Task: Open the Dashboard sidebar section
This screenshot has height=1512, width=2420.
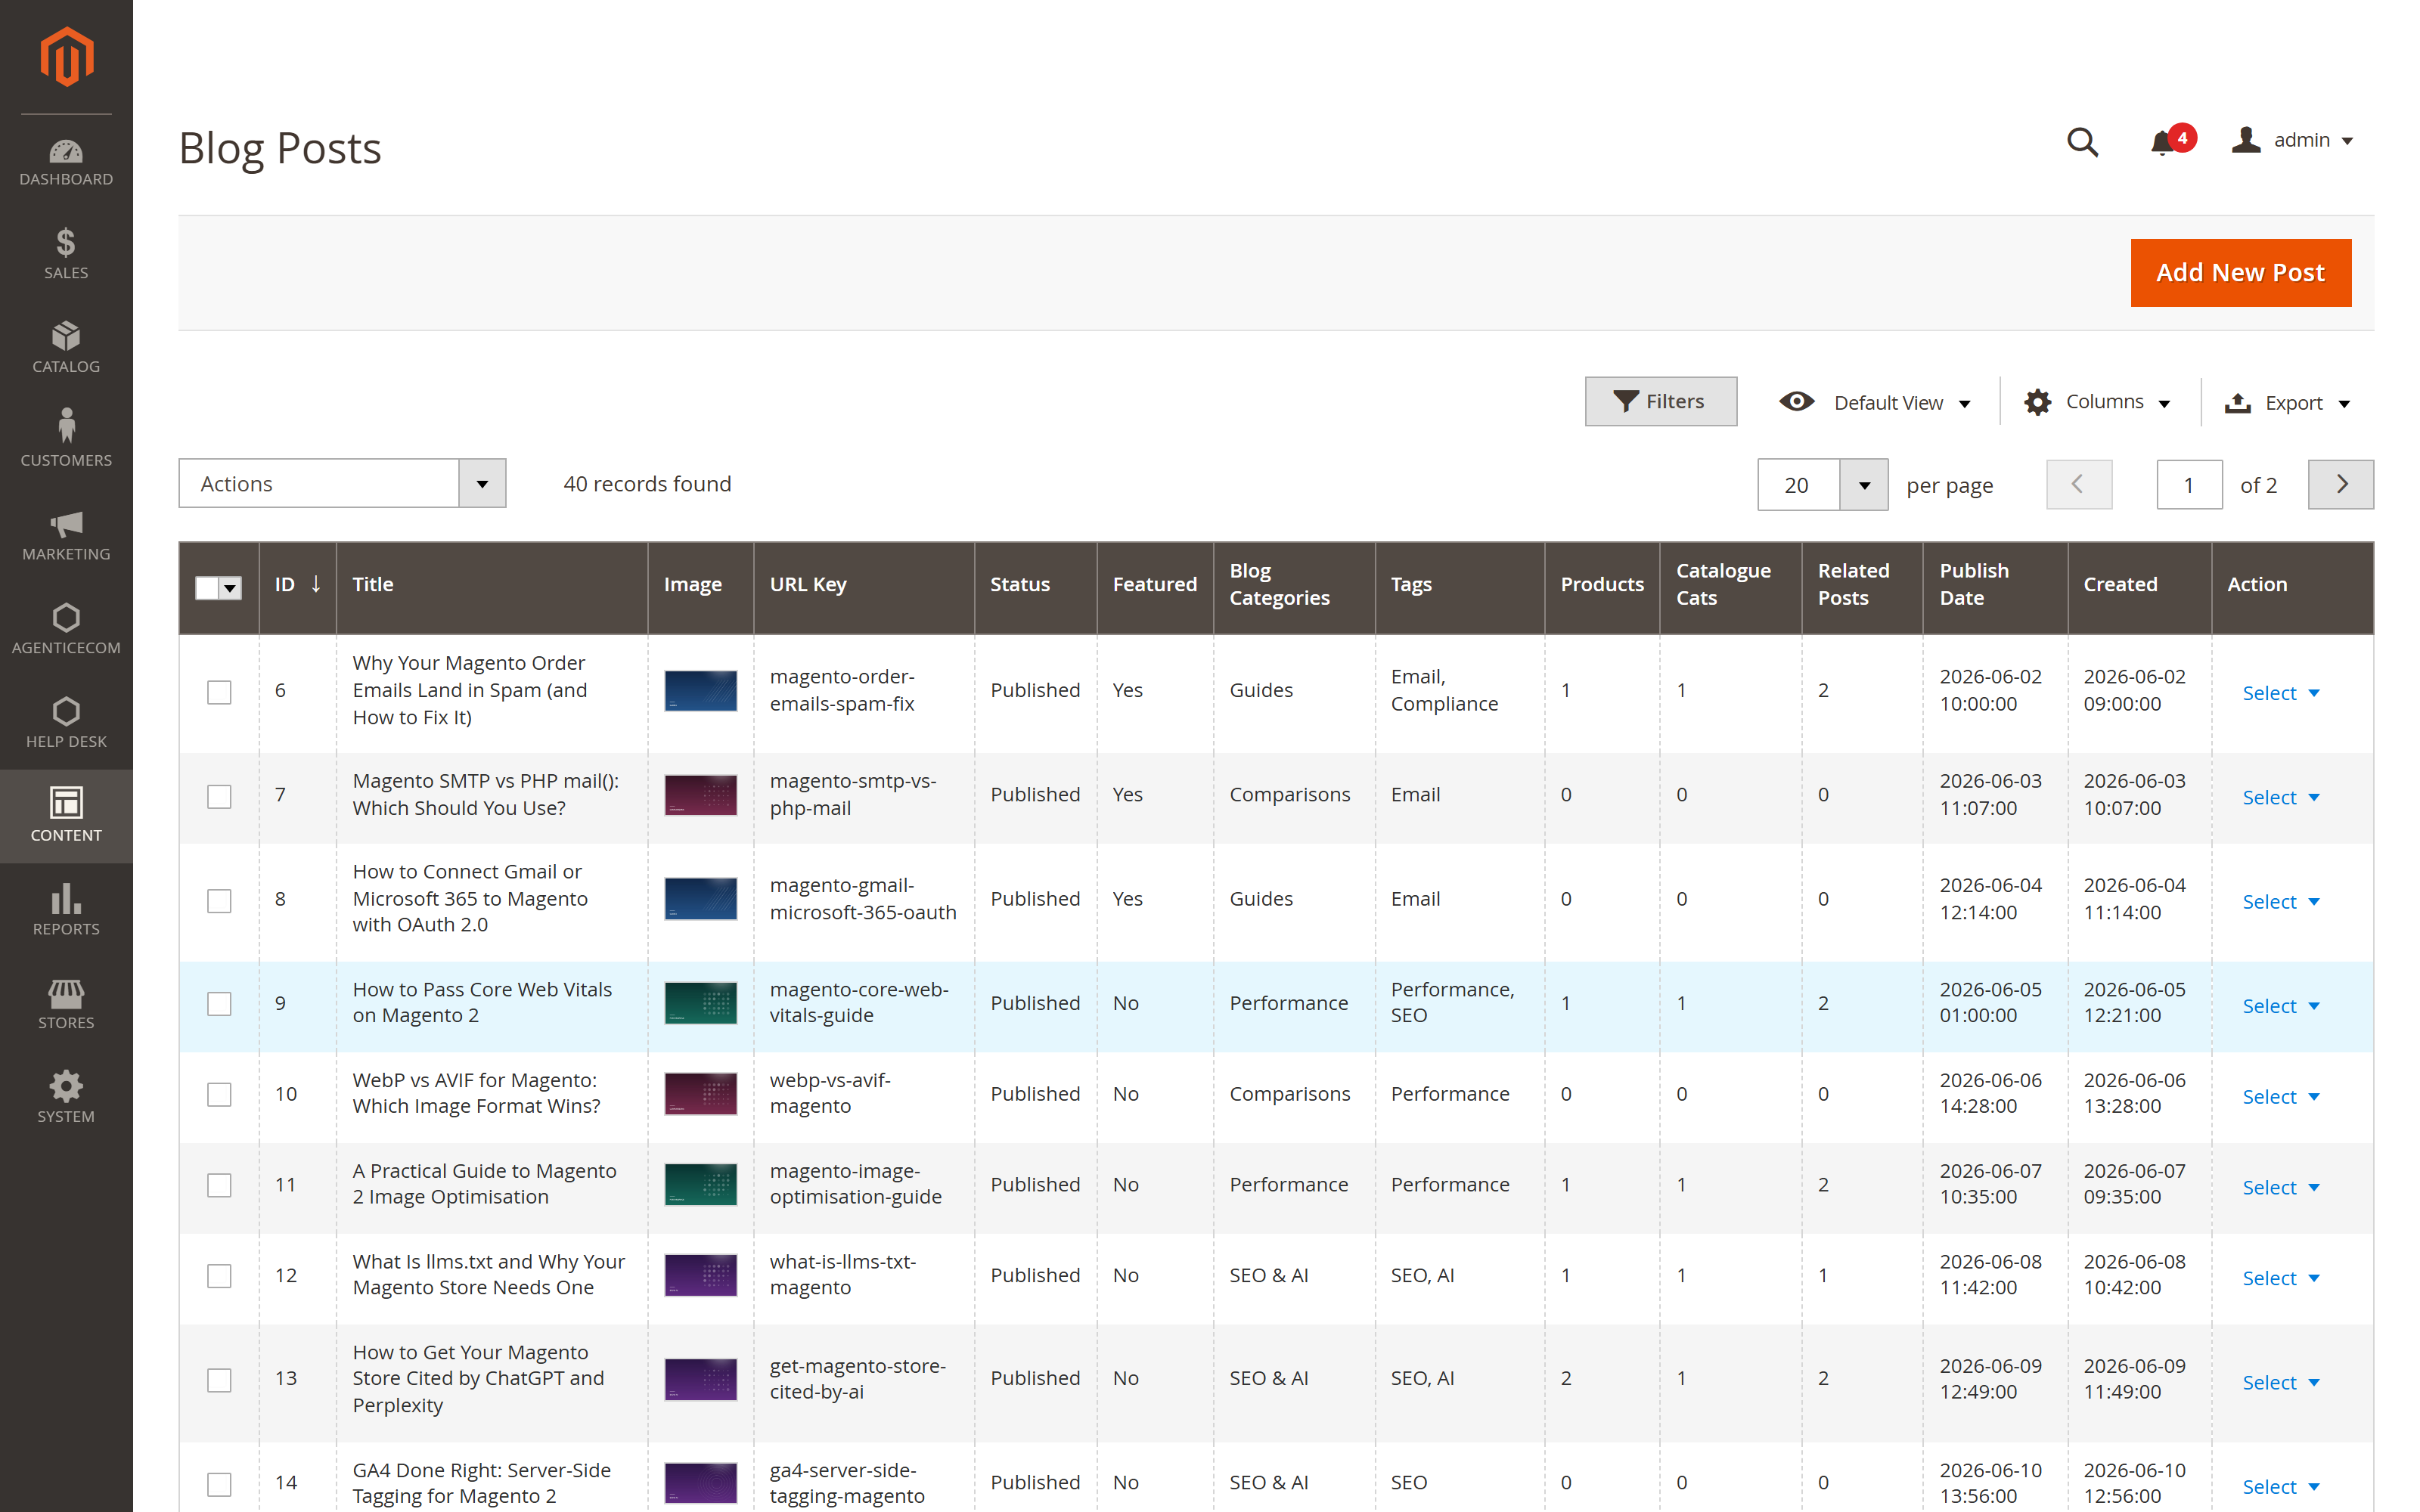Action: [x=66, y=162]
